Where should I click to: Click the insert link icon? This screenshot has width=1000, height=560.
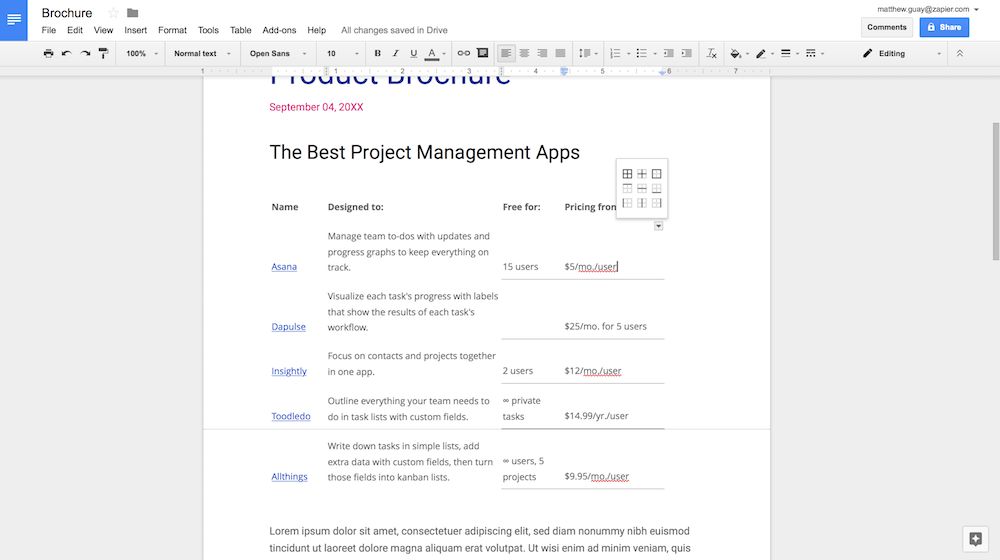[x=463, y=54]
